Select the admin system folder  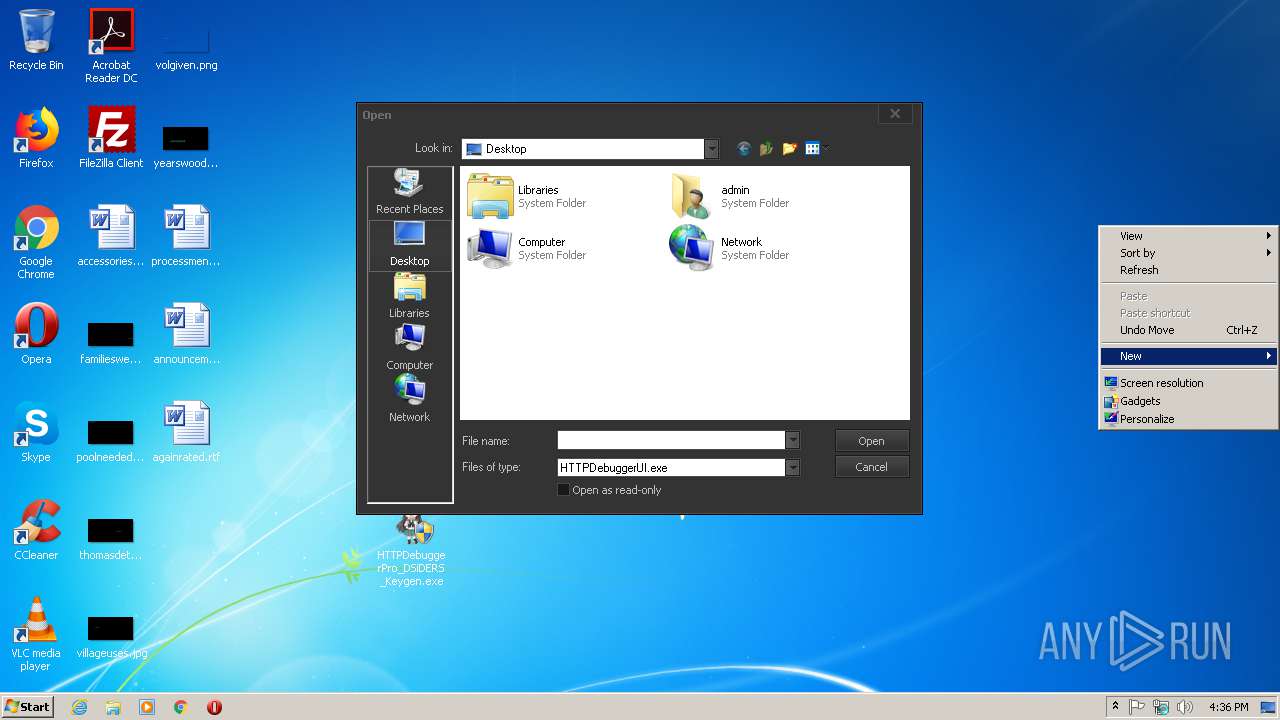tap(731, 196)
